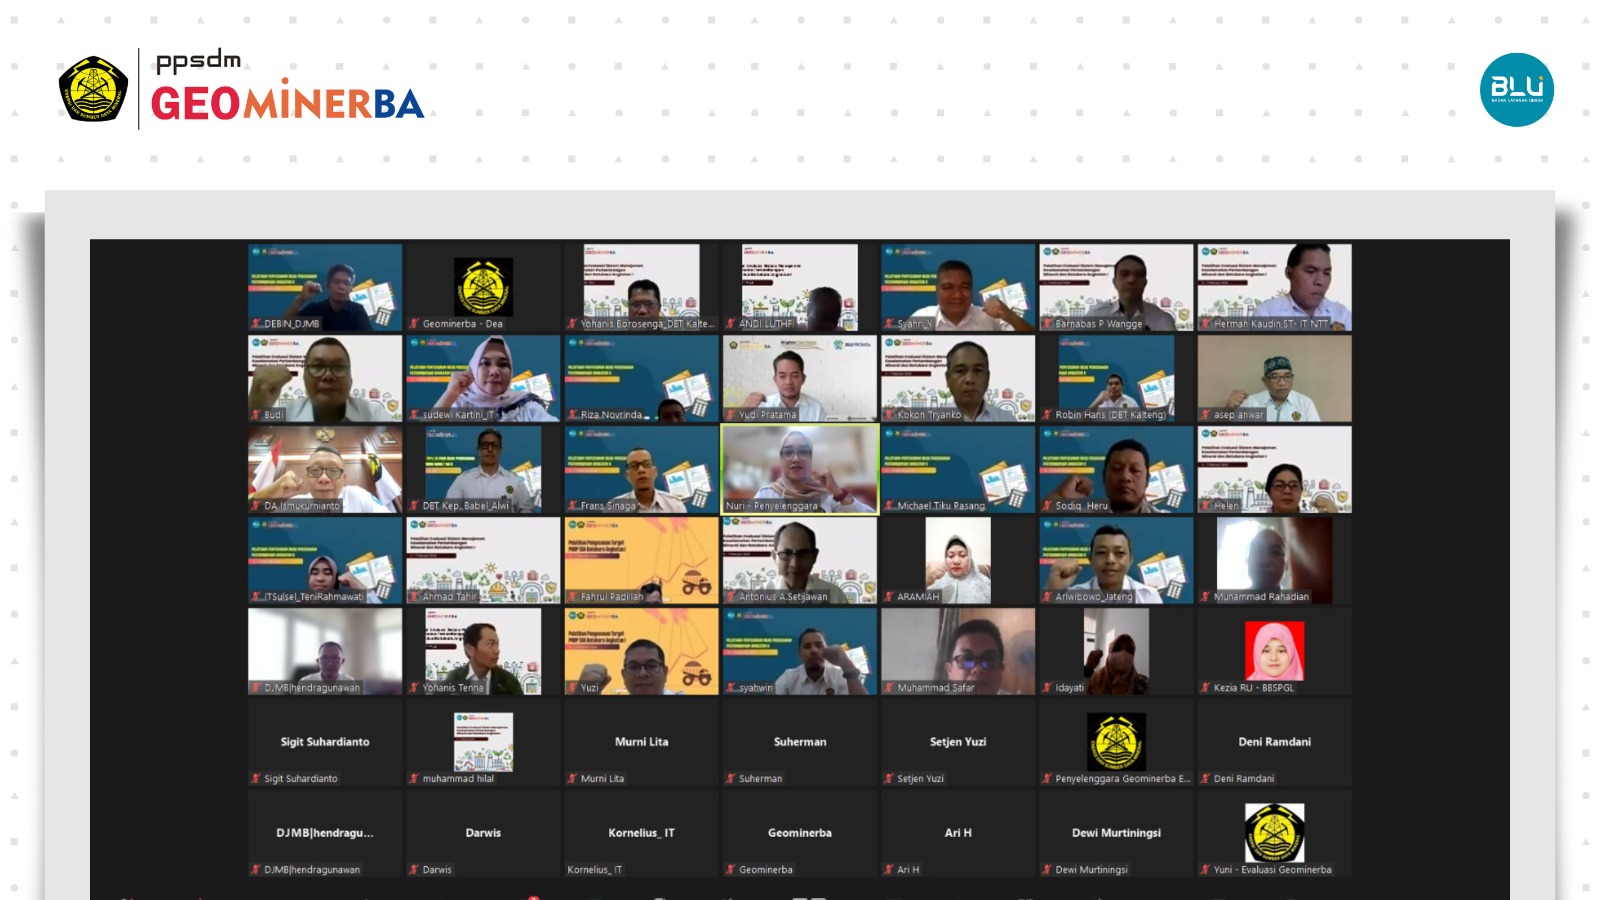
Task: Select the syahwin video tile
Action: coord(800,651)
